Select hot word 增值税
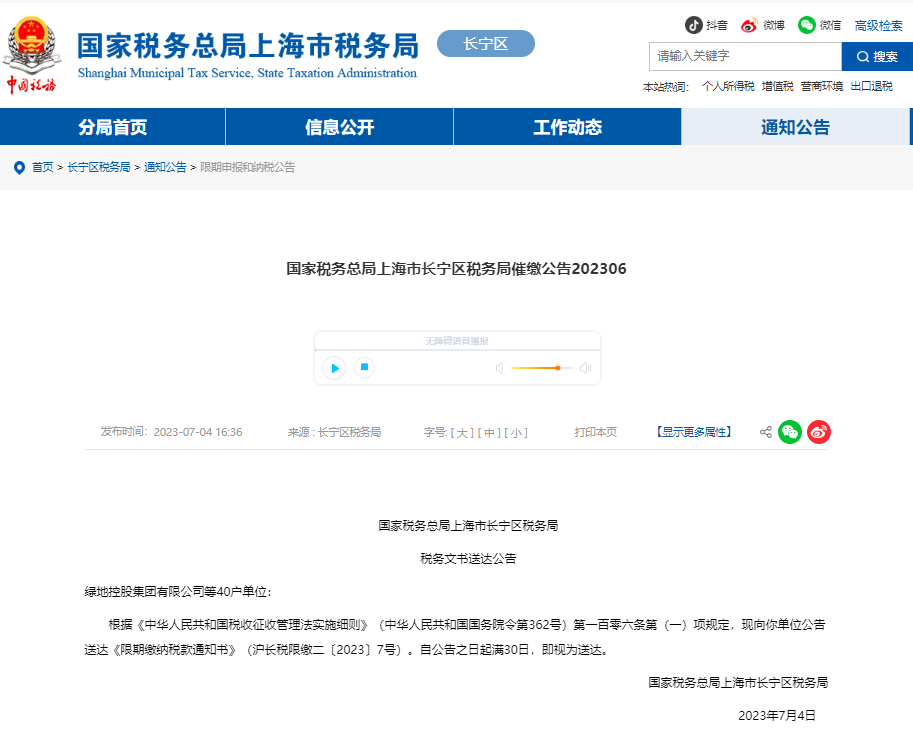Viewport: 913px width, 733px height. (x=778, y=86)
